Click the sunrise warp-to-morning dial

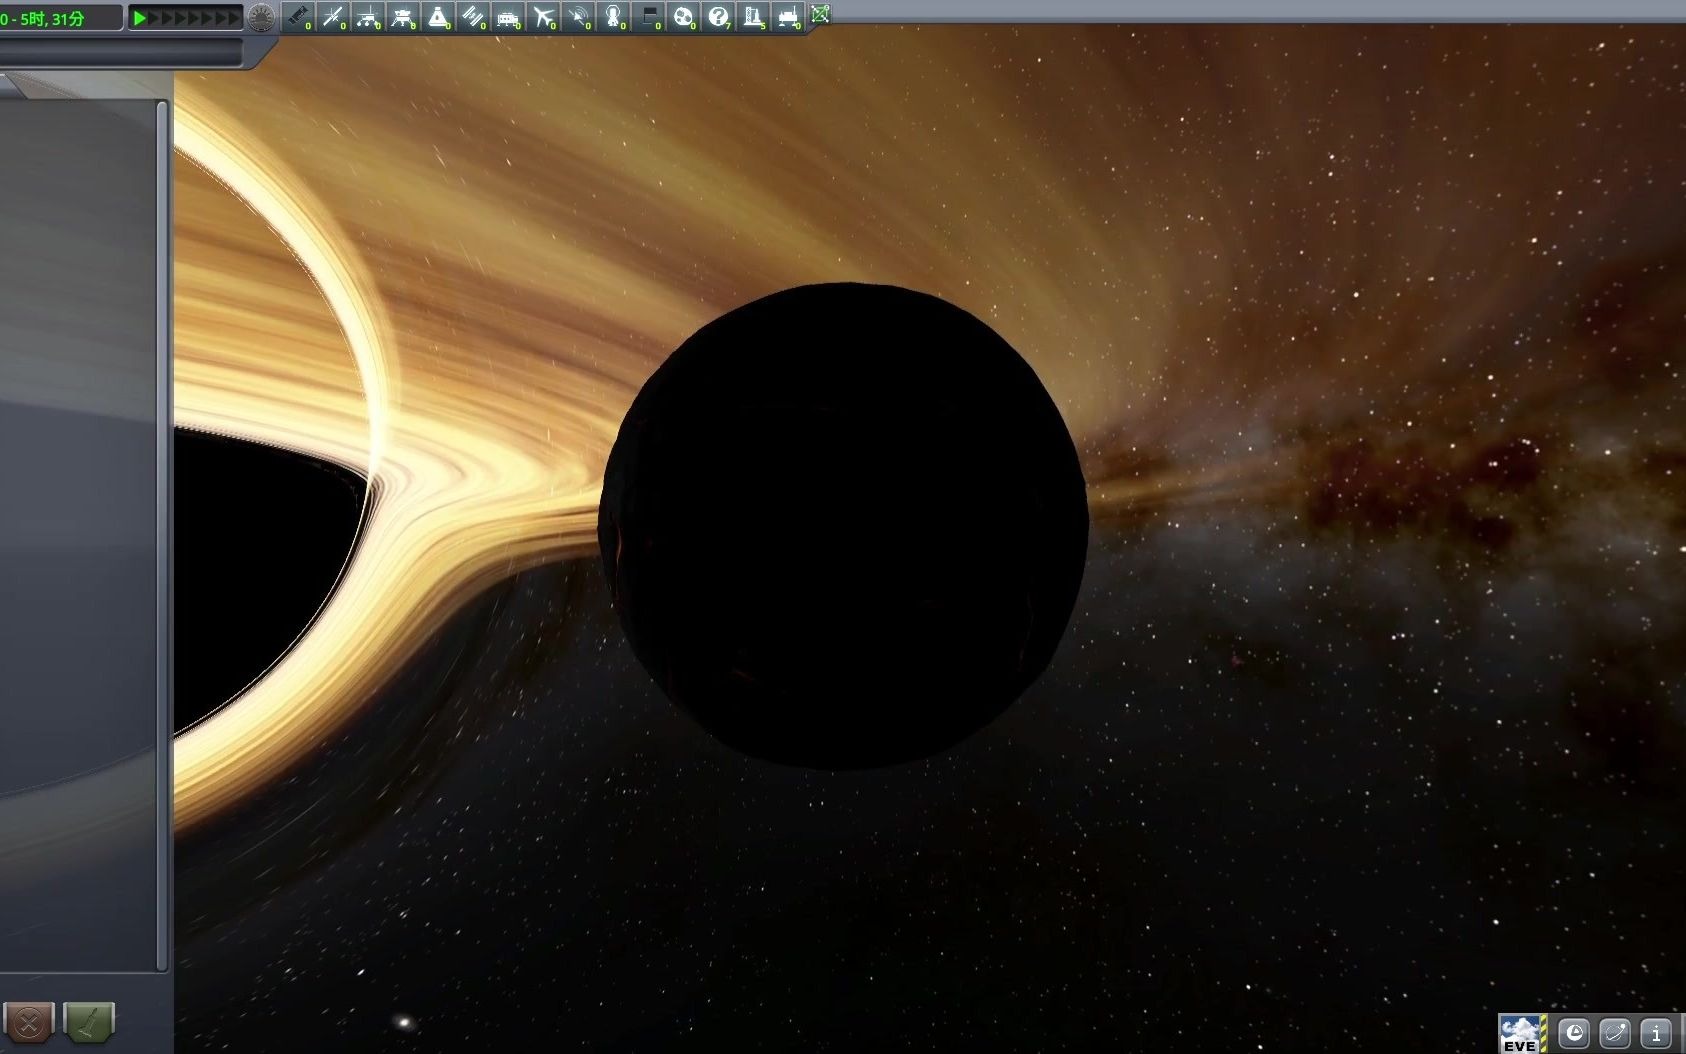click(261, 18)
